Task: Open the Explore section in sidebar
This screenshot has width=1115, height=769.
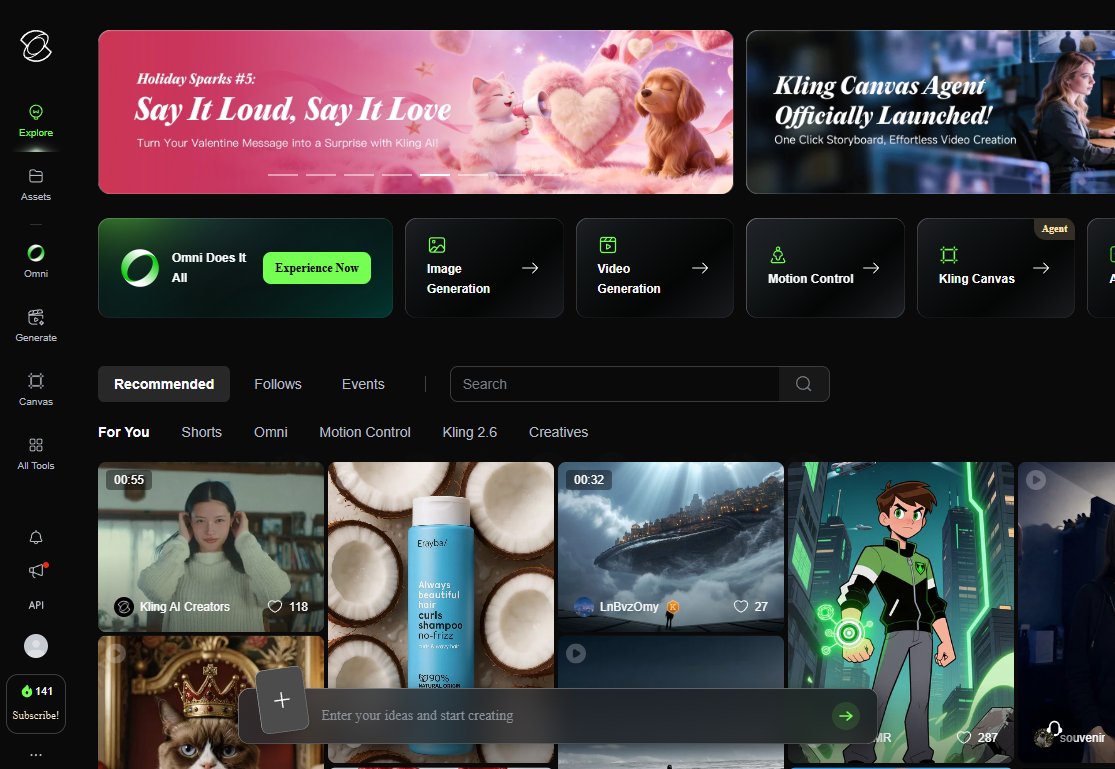Action: [x=36, y=120]
